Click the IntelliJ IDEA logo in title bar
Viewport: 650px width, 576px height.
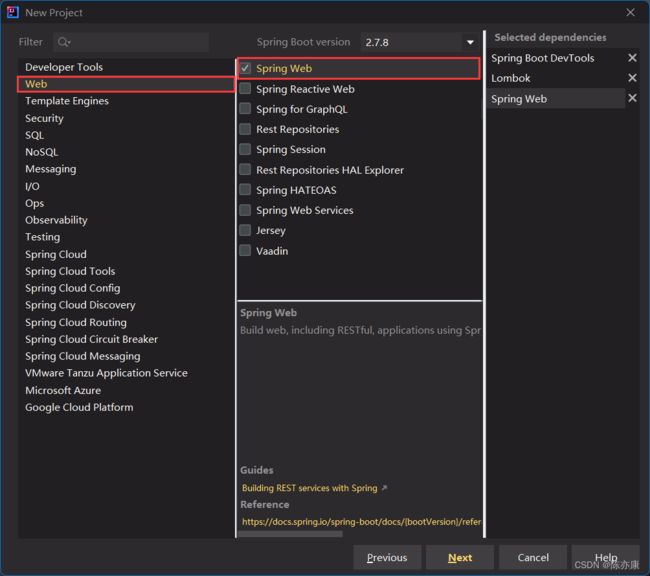12,12
